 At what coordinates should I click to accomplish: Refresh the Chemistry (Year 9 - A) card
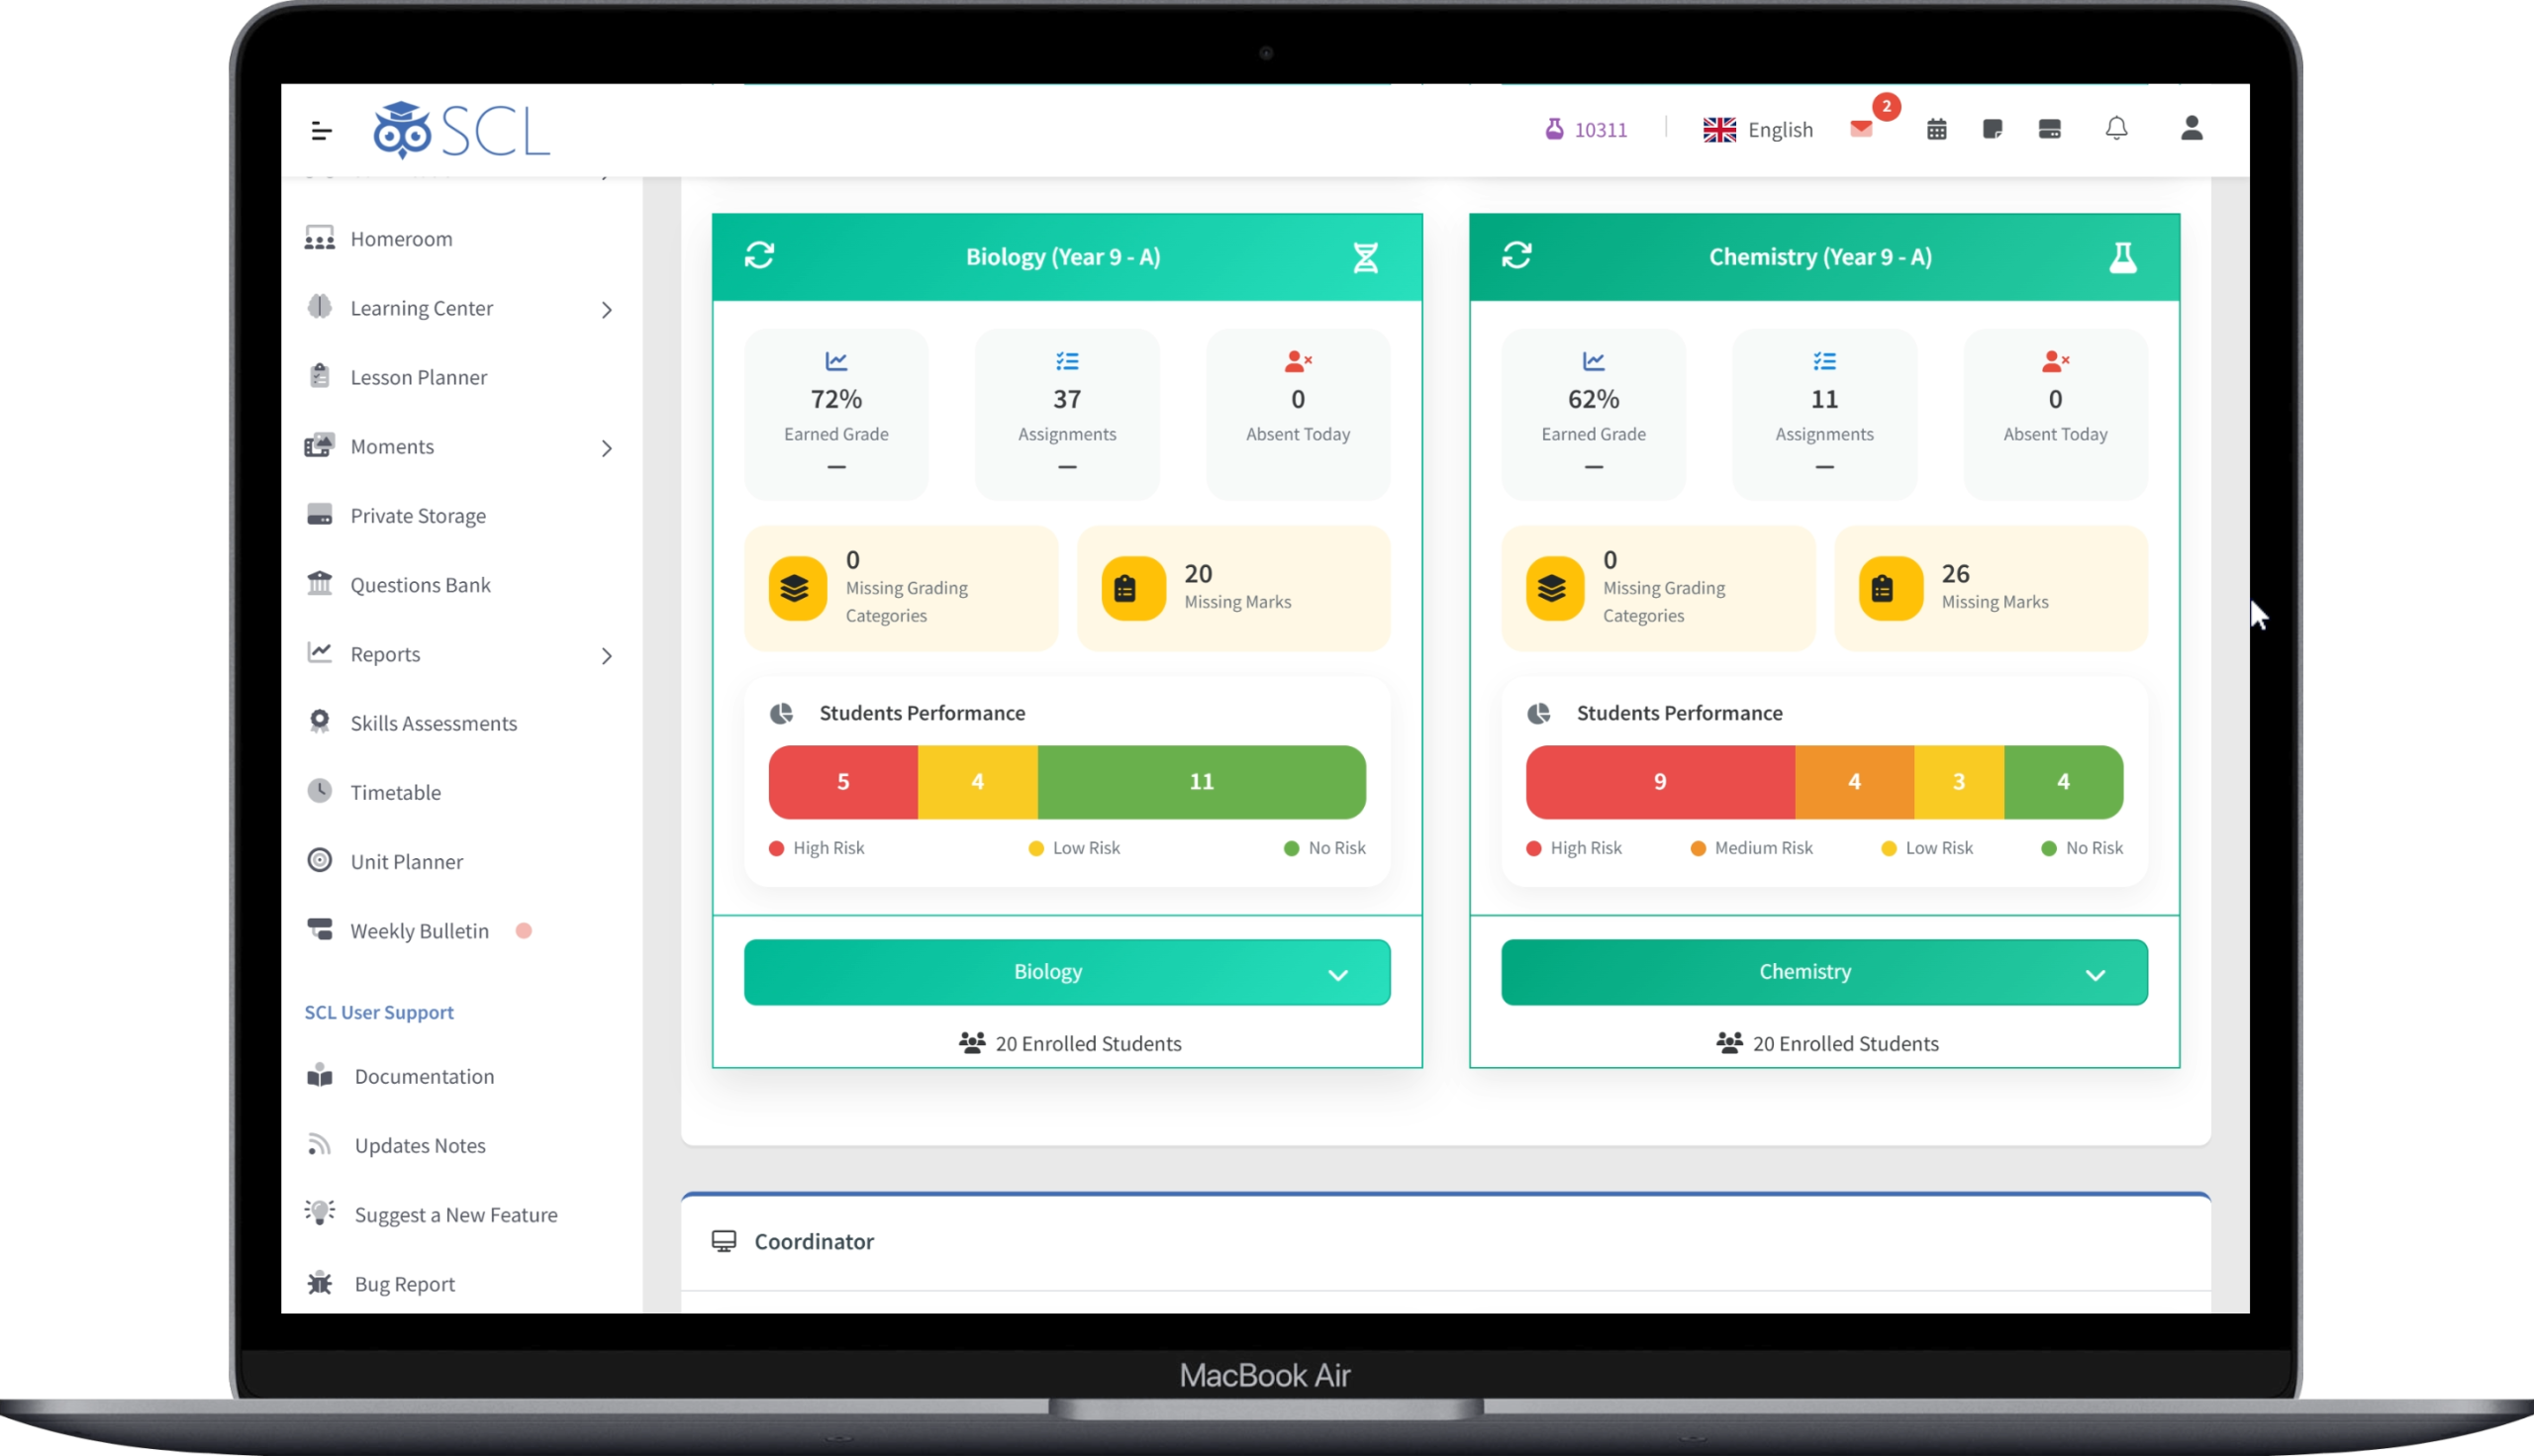click(x=1516, y=256)
